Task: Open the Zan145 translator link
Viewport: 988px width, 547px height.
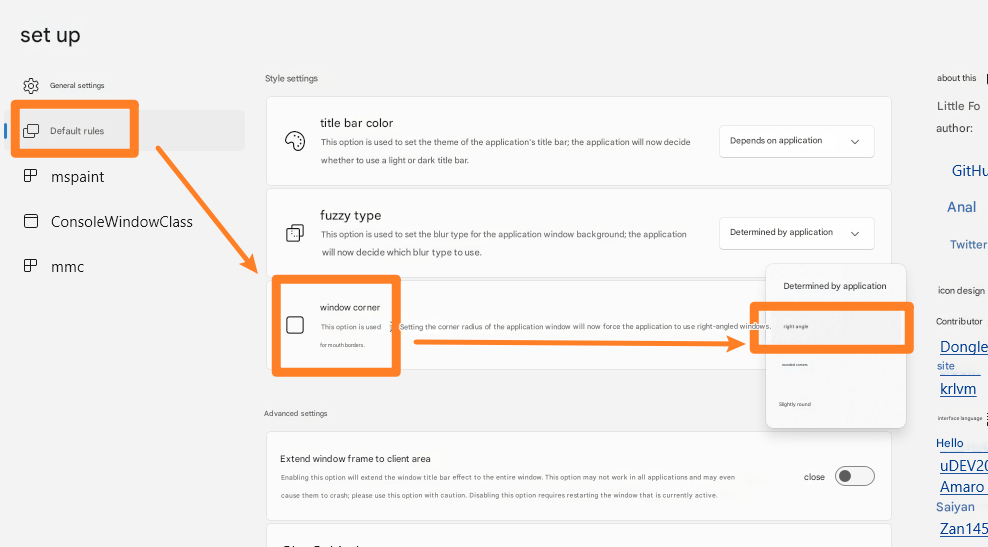Action: pos(963,529)
